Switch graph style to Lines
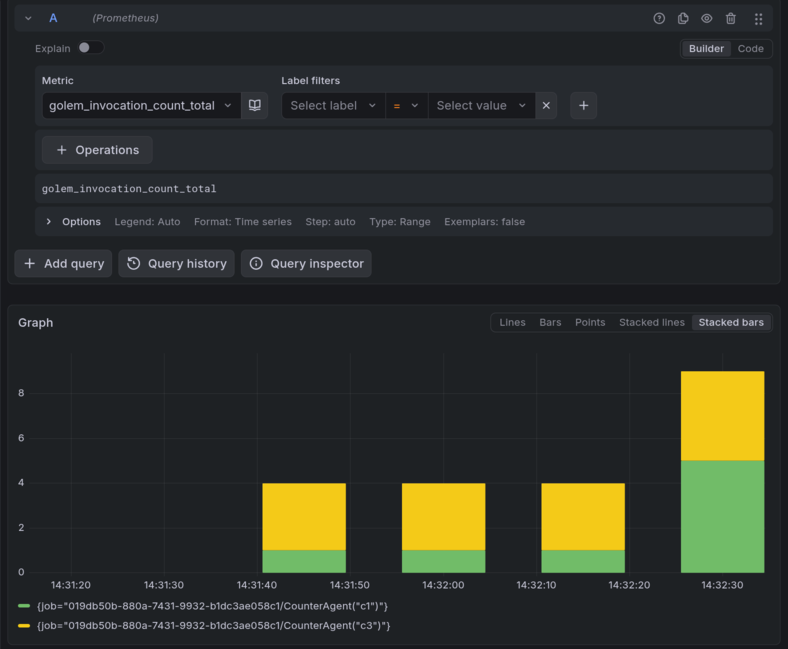This screenshot has height=649, width=788. click(x=512, y=322)
